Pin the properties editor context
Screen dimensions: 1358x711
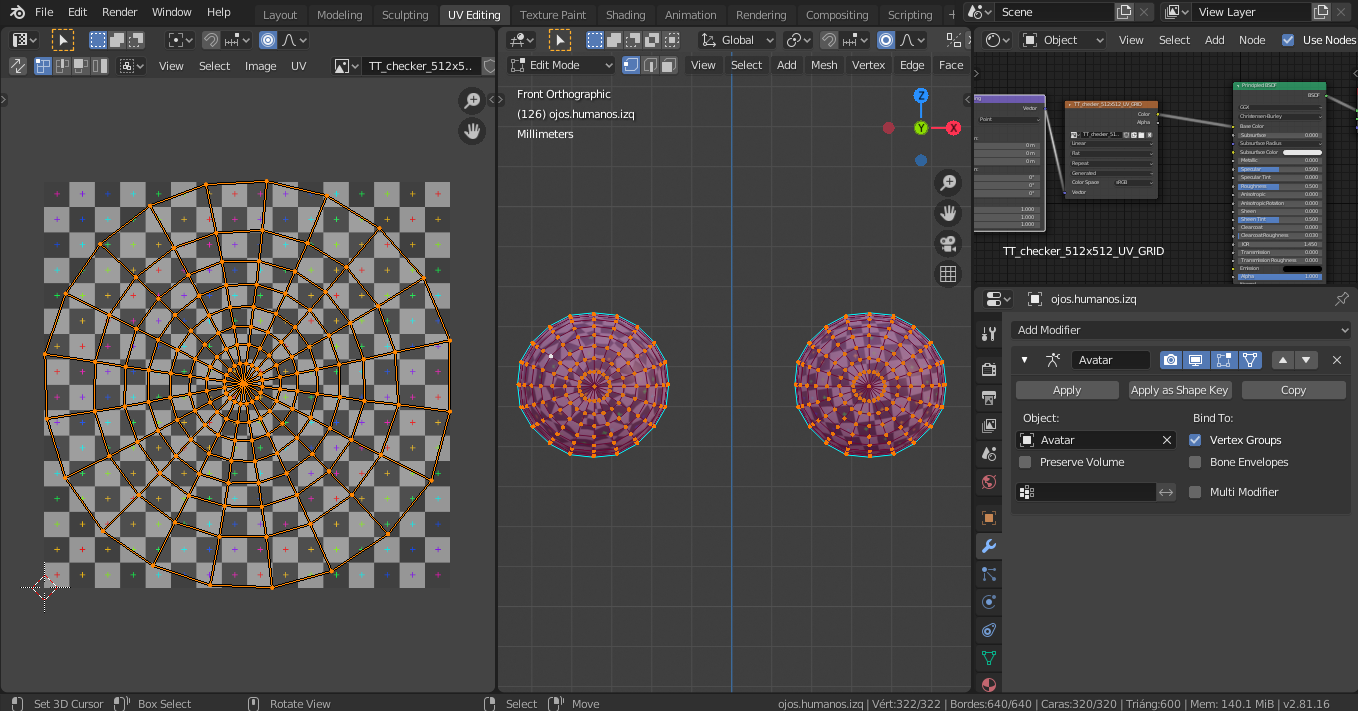(1341, 299)
